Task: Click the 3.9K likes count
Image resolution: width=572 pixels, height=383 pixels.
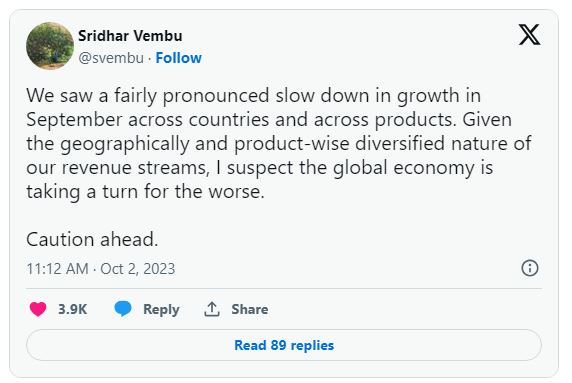Action: click(x=72, y=309)
